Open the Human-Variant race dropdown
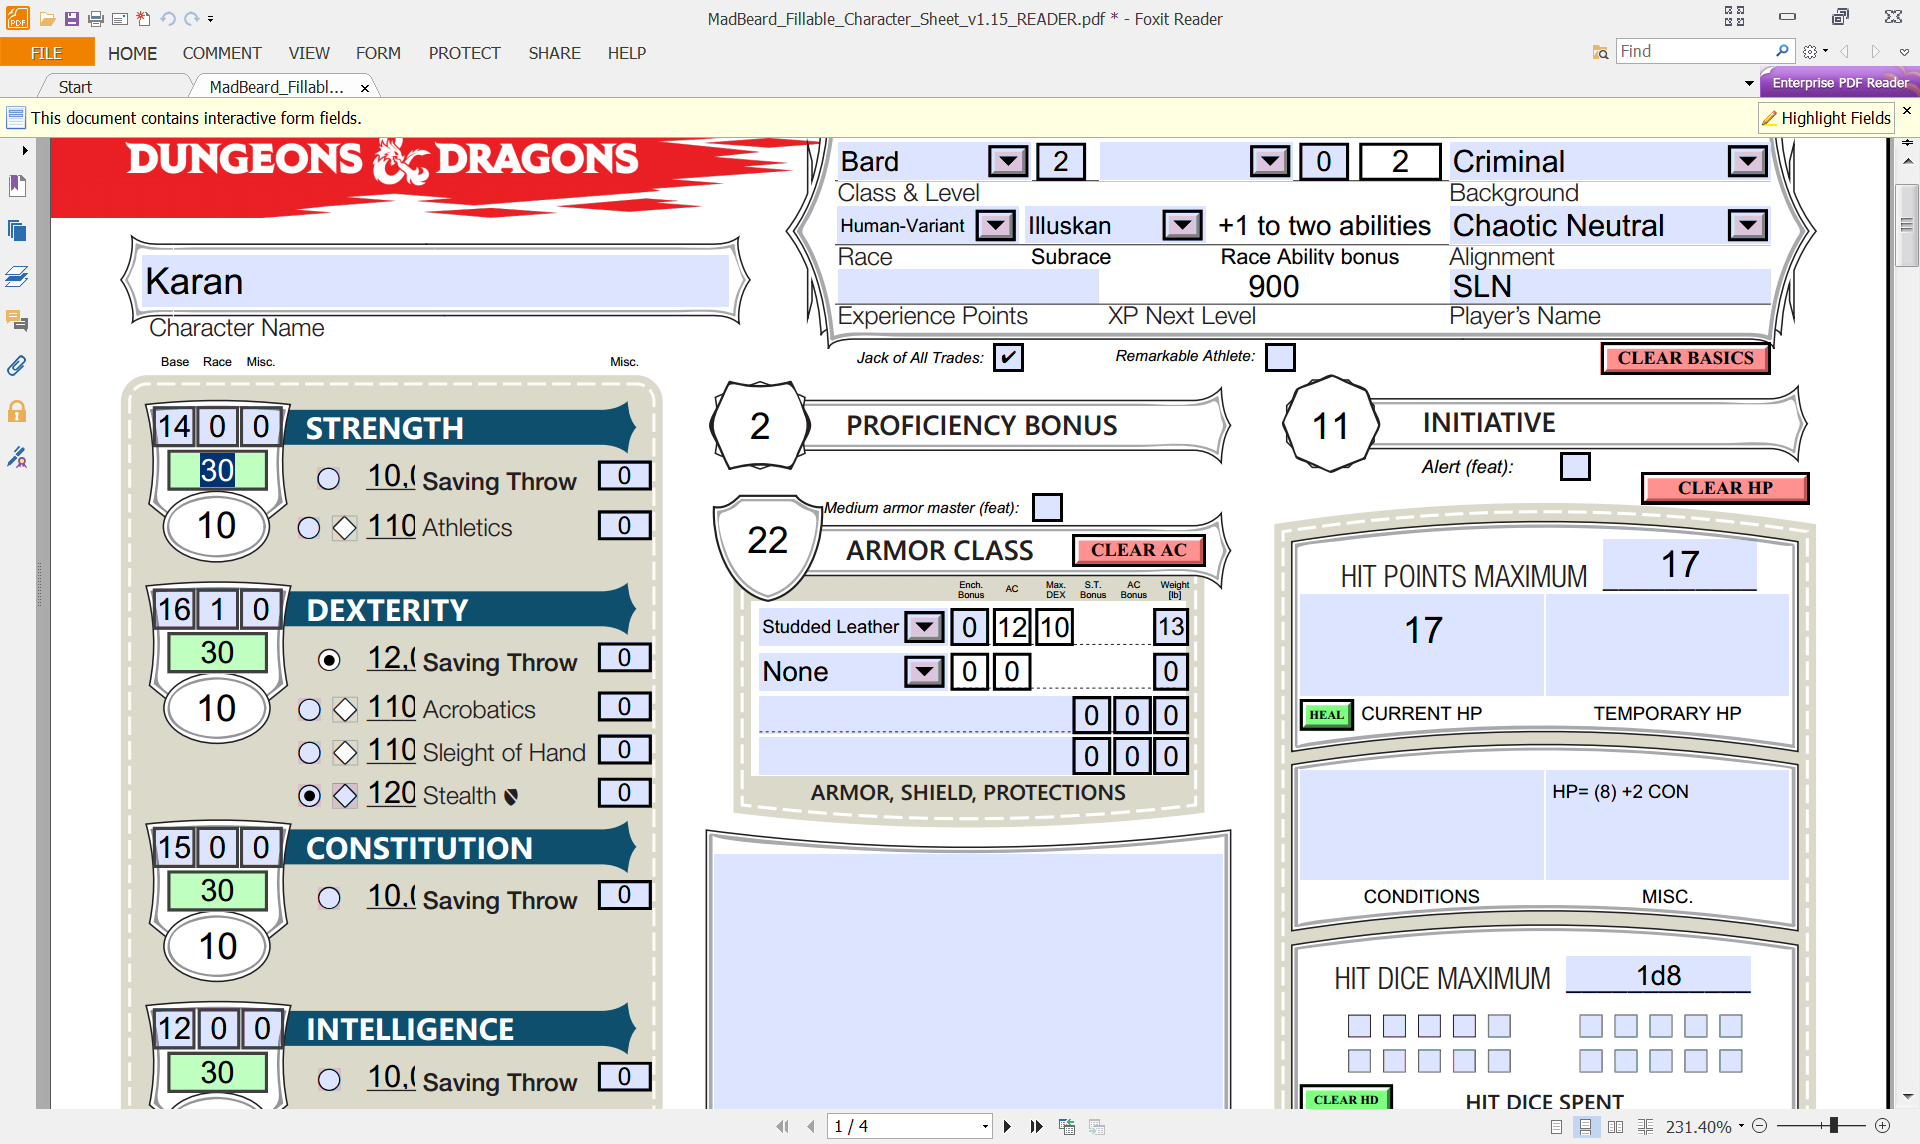1920x1144 pixels. point(996,225)
